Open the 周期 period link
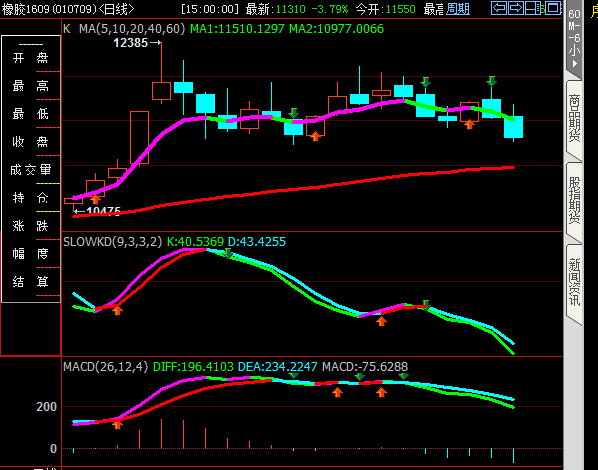 pos(458,9)
